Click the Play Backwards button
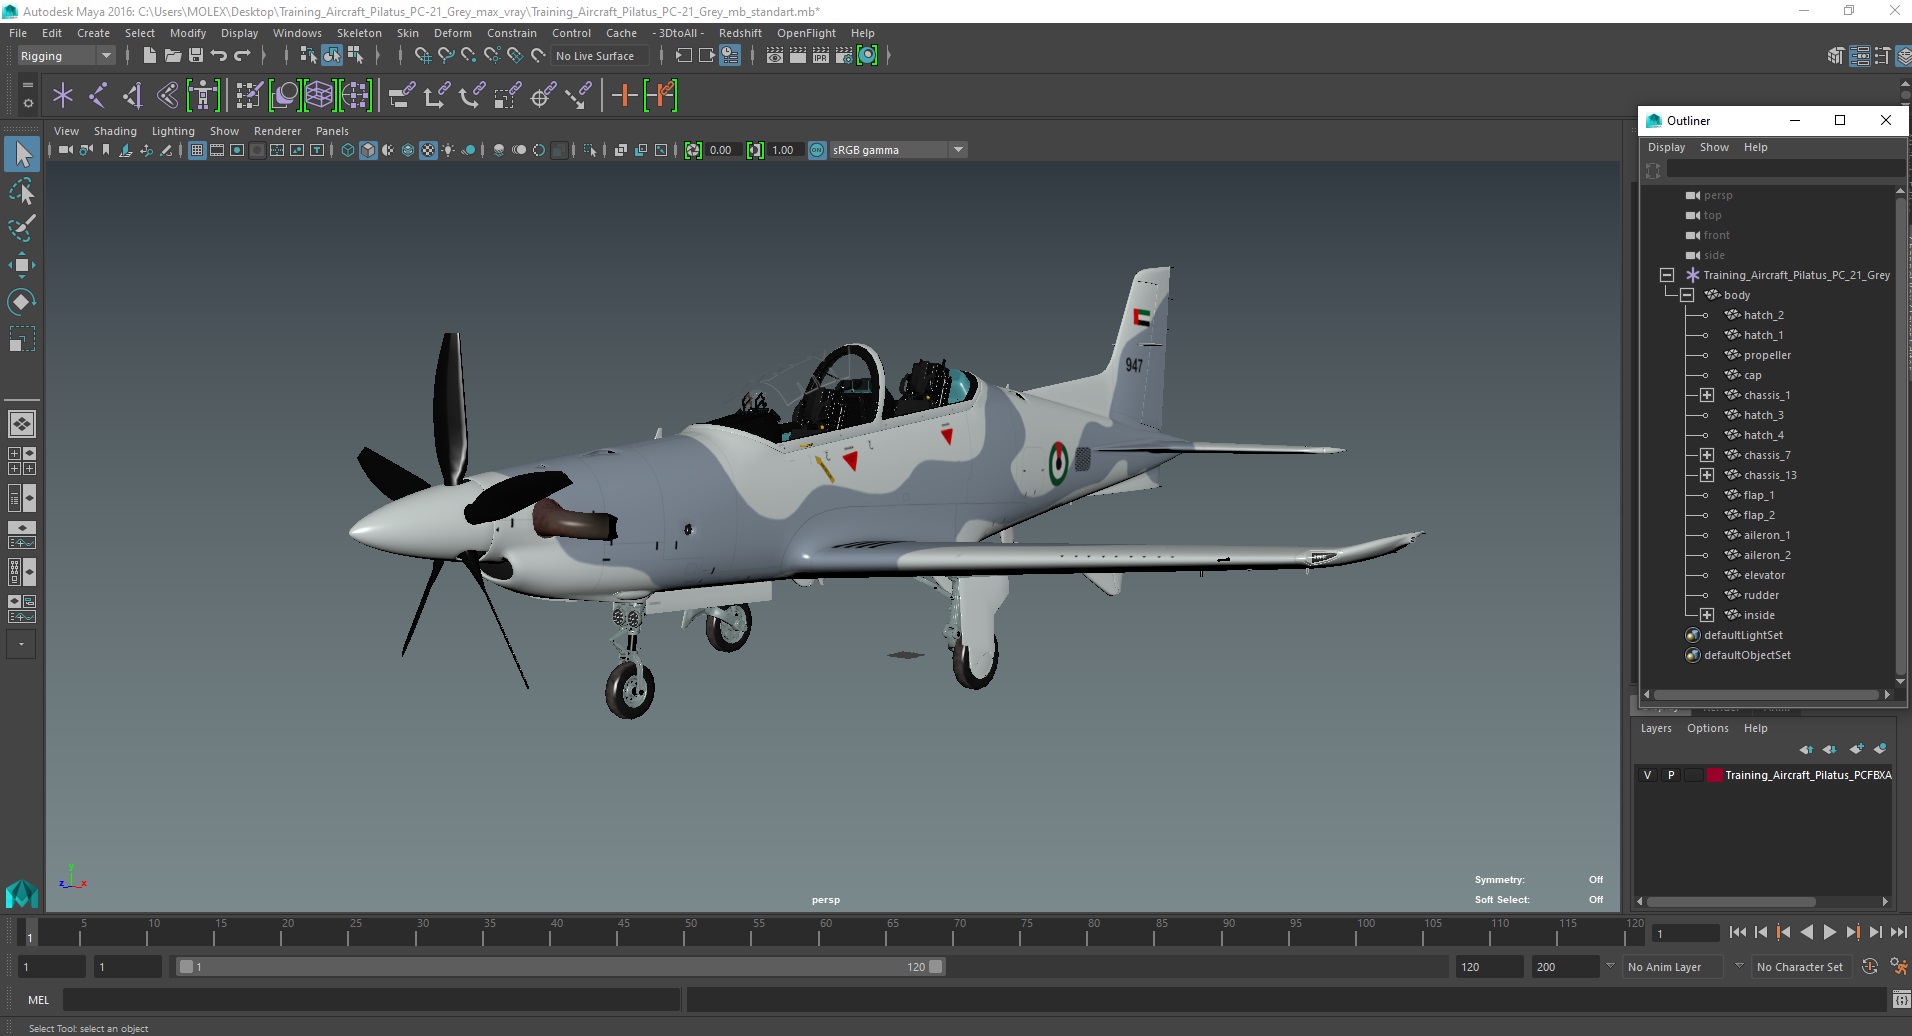The width and height of the screenshot is (1912, 1036). pyautogui.click(x=1806, y=932)
